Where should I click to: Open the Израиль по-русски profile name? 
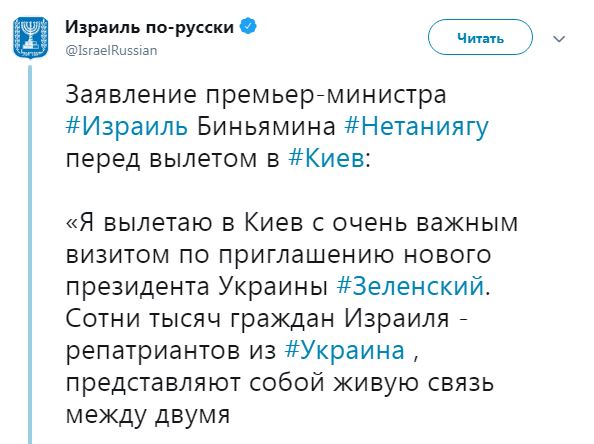pyautogui.click(x=150, y=27)
